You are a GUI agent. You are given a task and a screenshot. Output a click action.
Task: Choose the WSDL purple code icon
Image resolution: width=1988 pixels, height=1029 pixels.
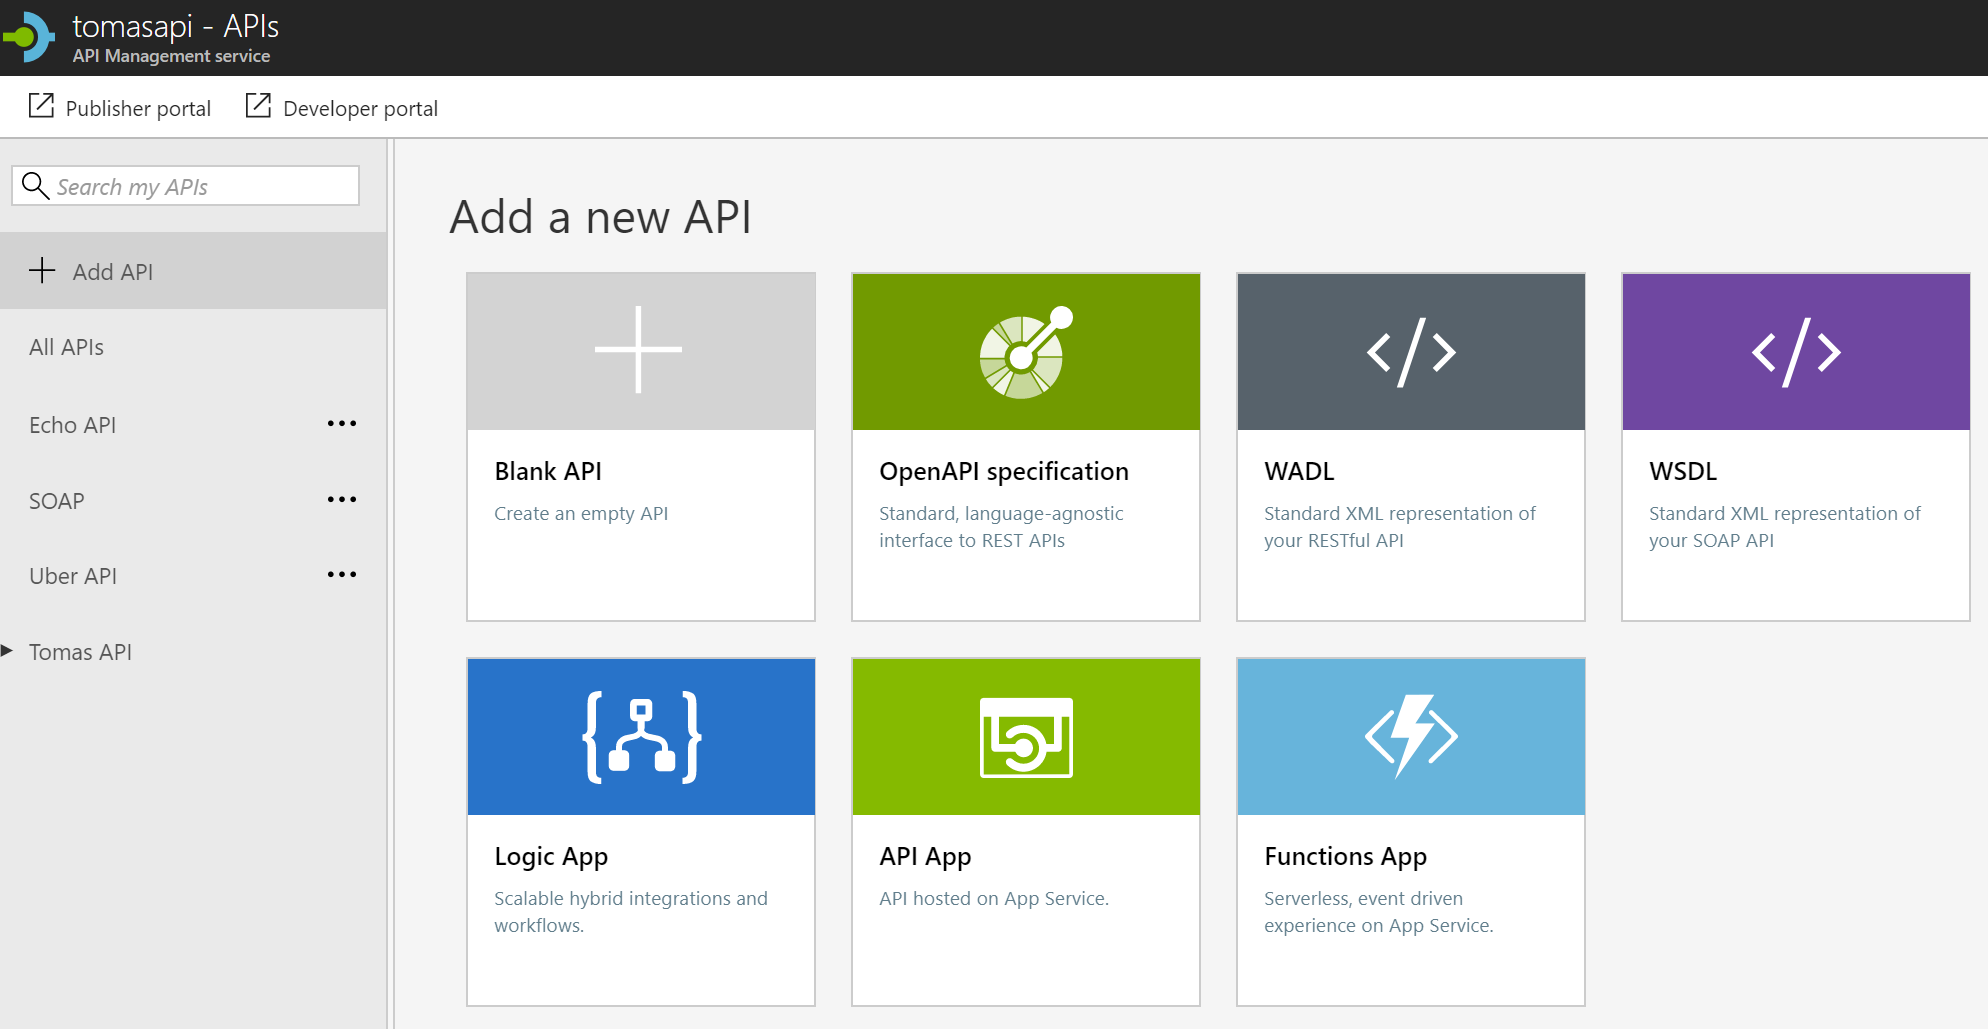1795,351
